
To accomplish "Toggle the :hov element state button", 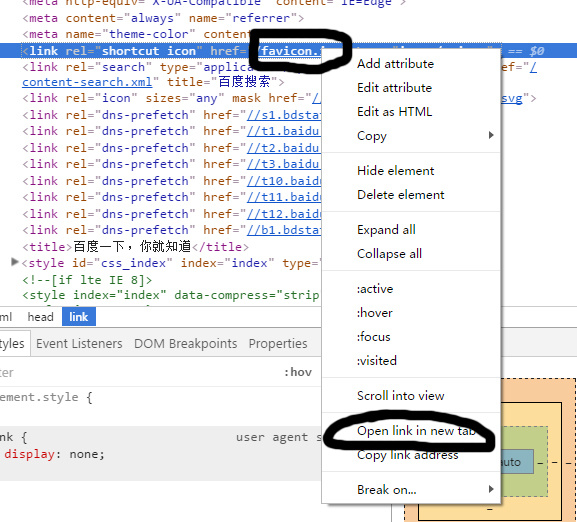I will [x=298, y=372].
